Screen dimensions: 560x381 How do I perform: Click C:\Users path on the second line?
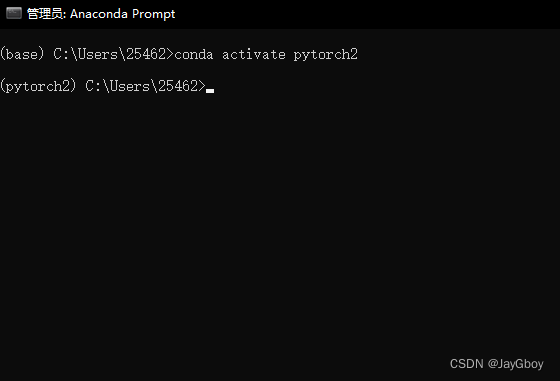[x=118, y=86]
